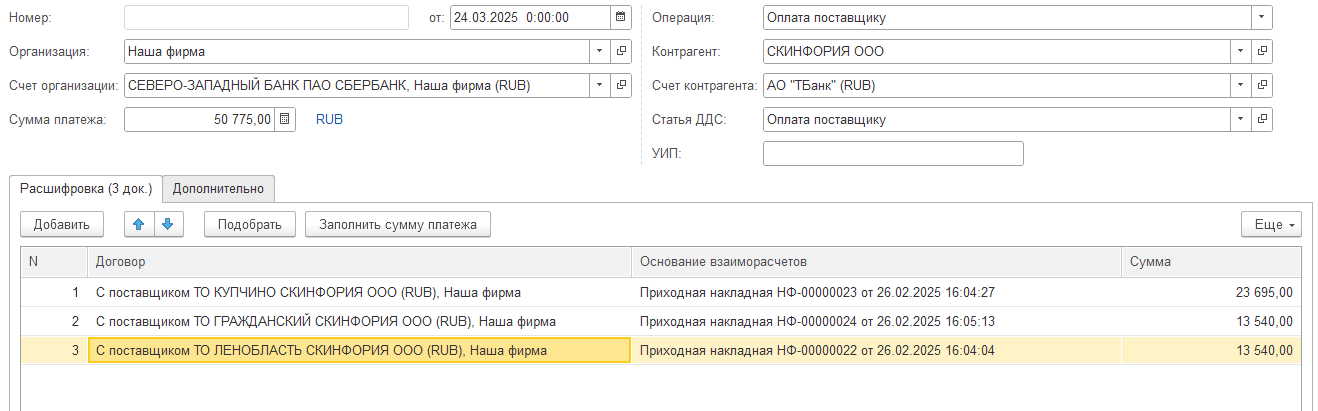Viewport: 1318px width, 411px height.
Task: Expand the Организация dropdown list
Action: pyautogui.click(x=600, y=52)
